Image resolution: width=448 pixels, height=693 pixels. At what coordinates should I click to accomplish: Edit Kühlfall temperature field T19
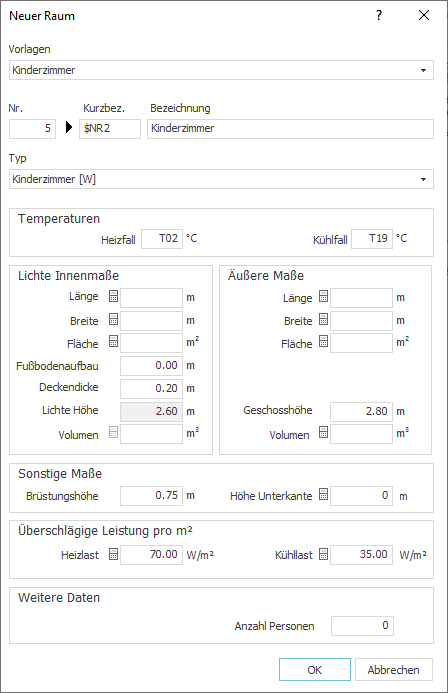click(372, 239)
